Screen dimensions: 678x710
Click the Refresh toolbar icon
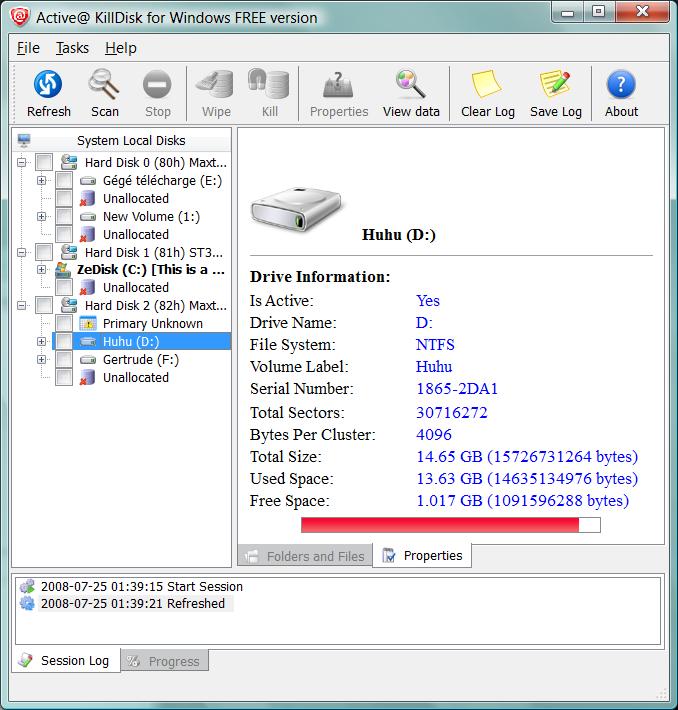48,84
